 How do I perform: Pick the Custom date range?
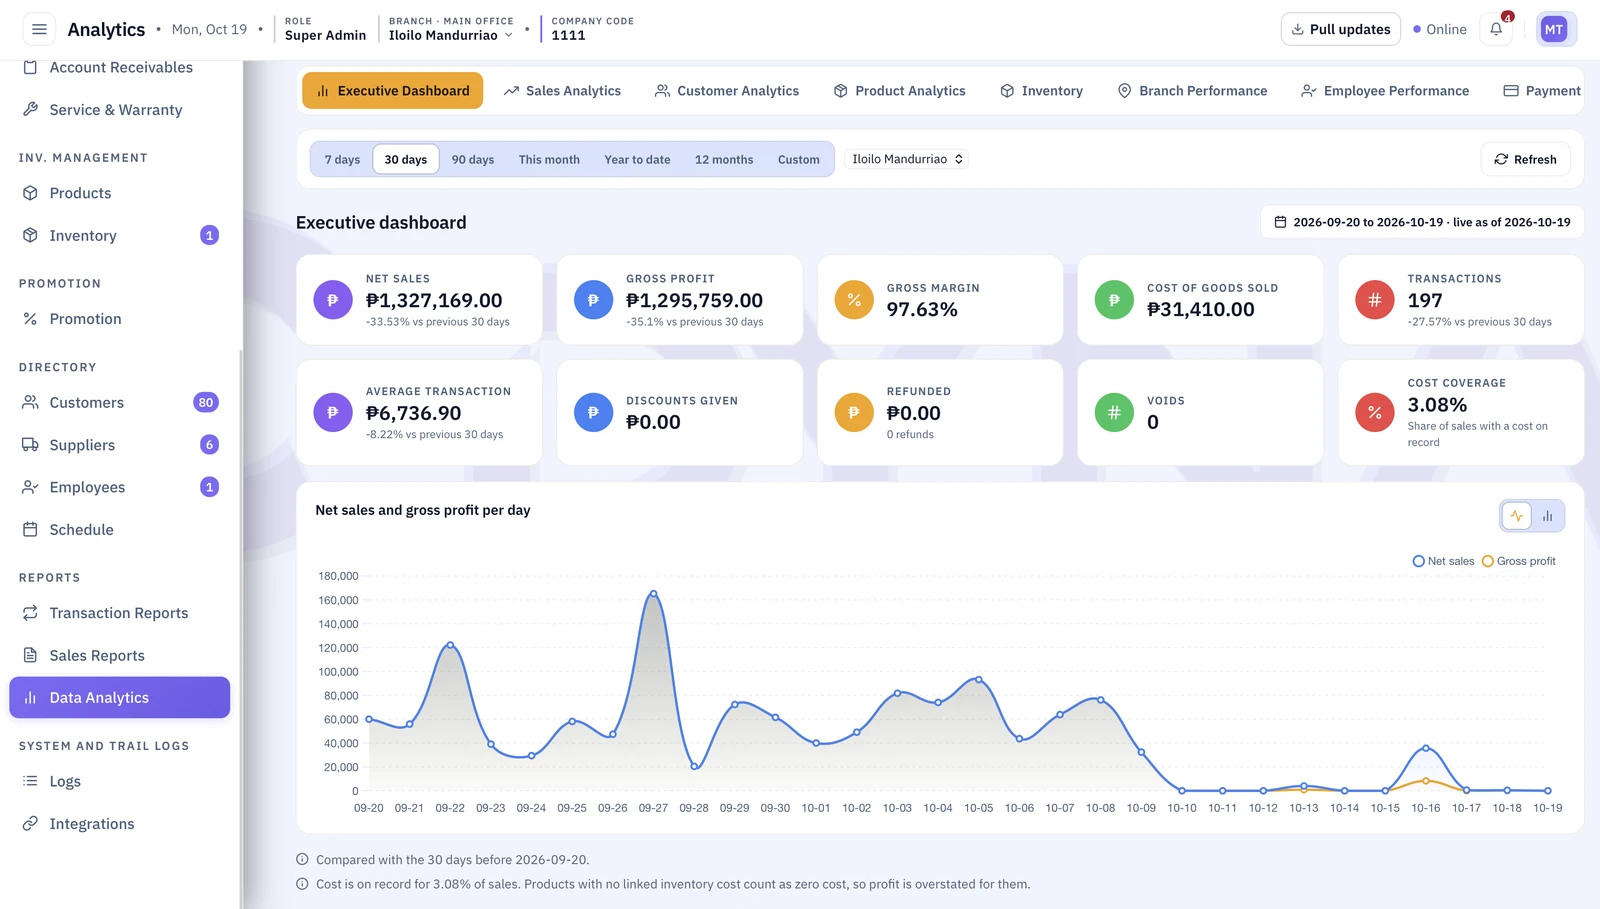coord(798,159)
